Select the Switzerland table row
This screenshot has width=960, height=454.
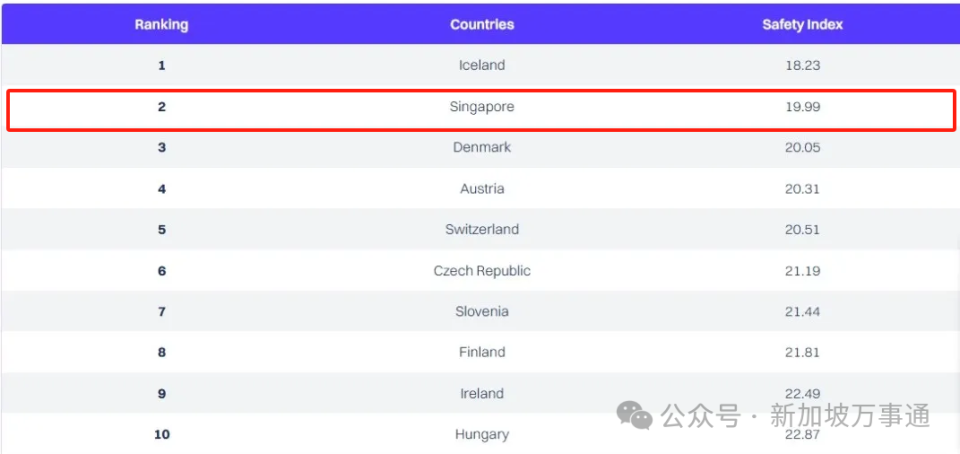tap(481, 229)
